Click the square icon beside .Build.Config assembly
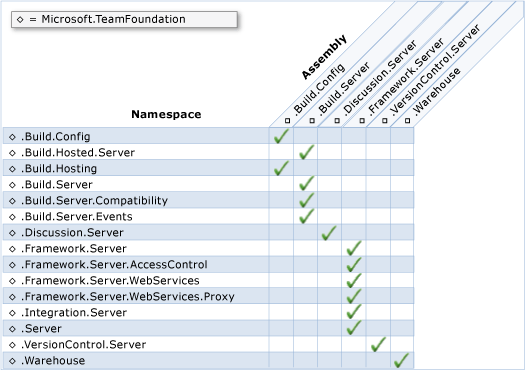Viewport: 525px width, 371px height. click(x=288, y=121)
